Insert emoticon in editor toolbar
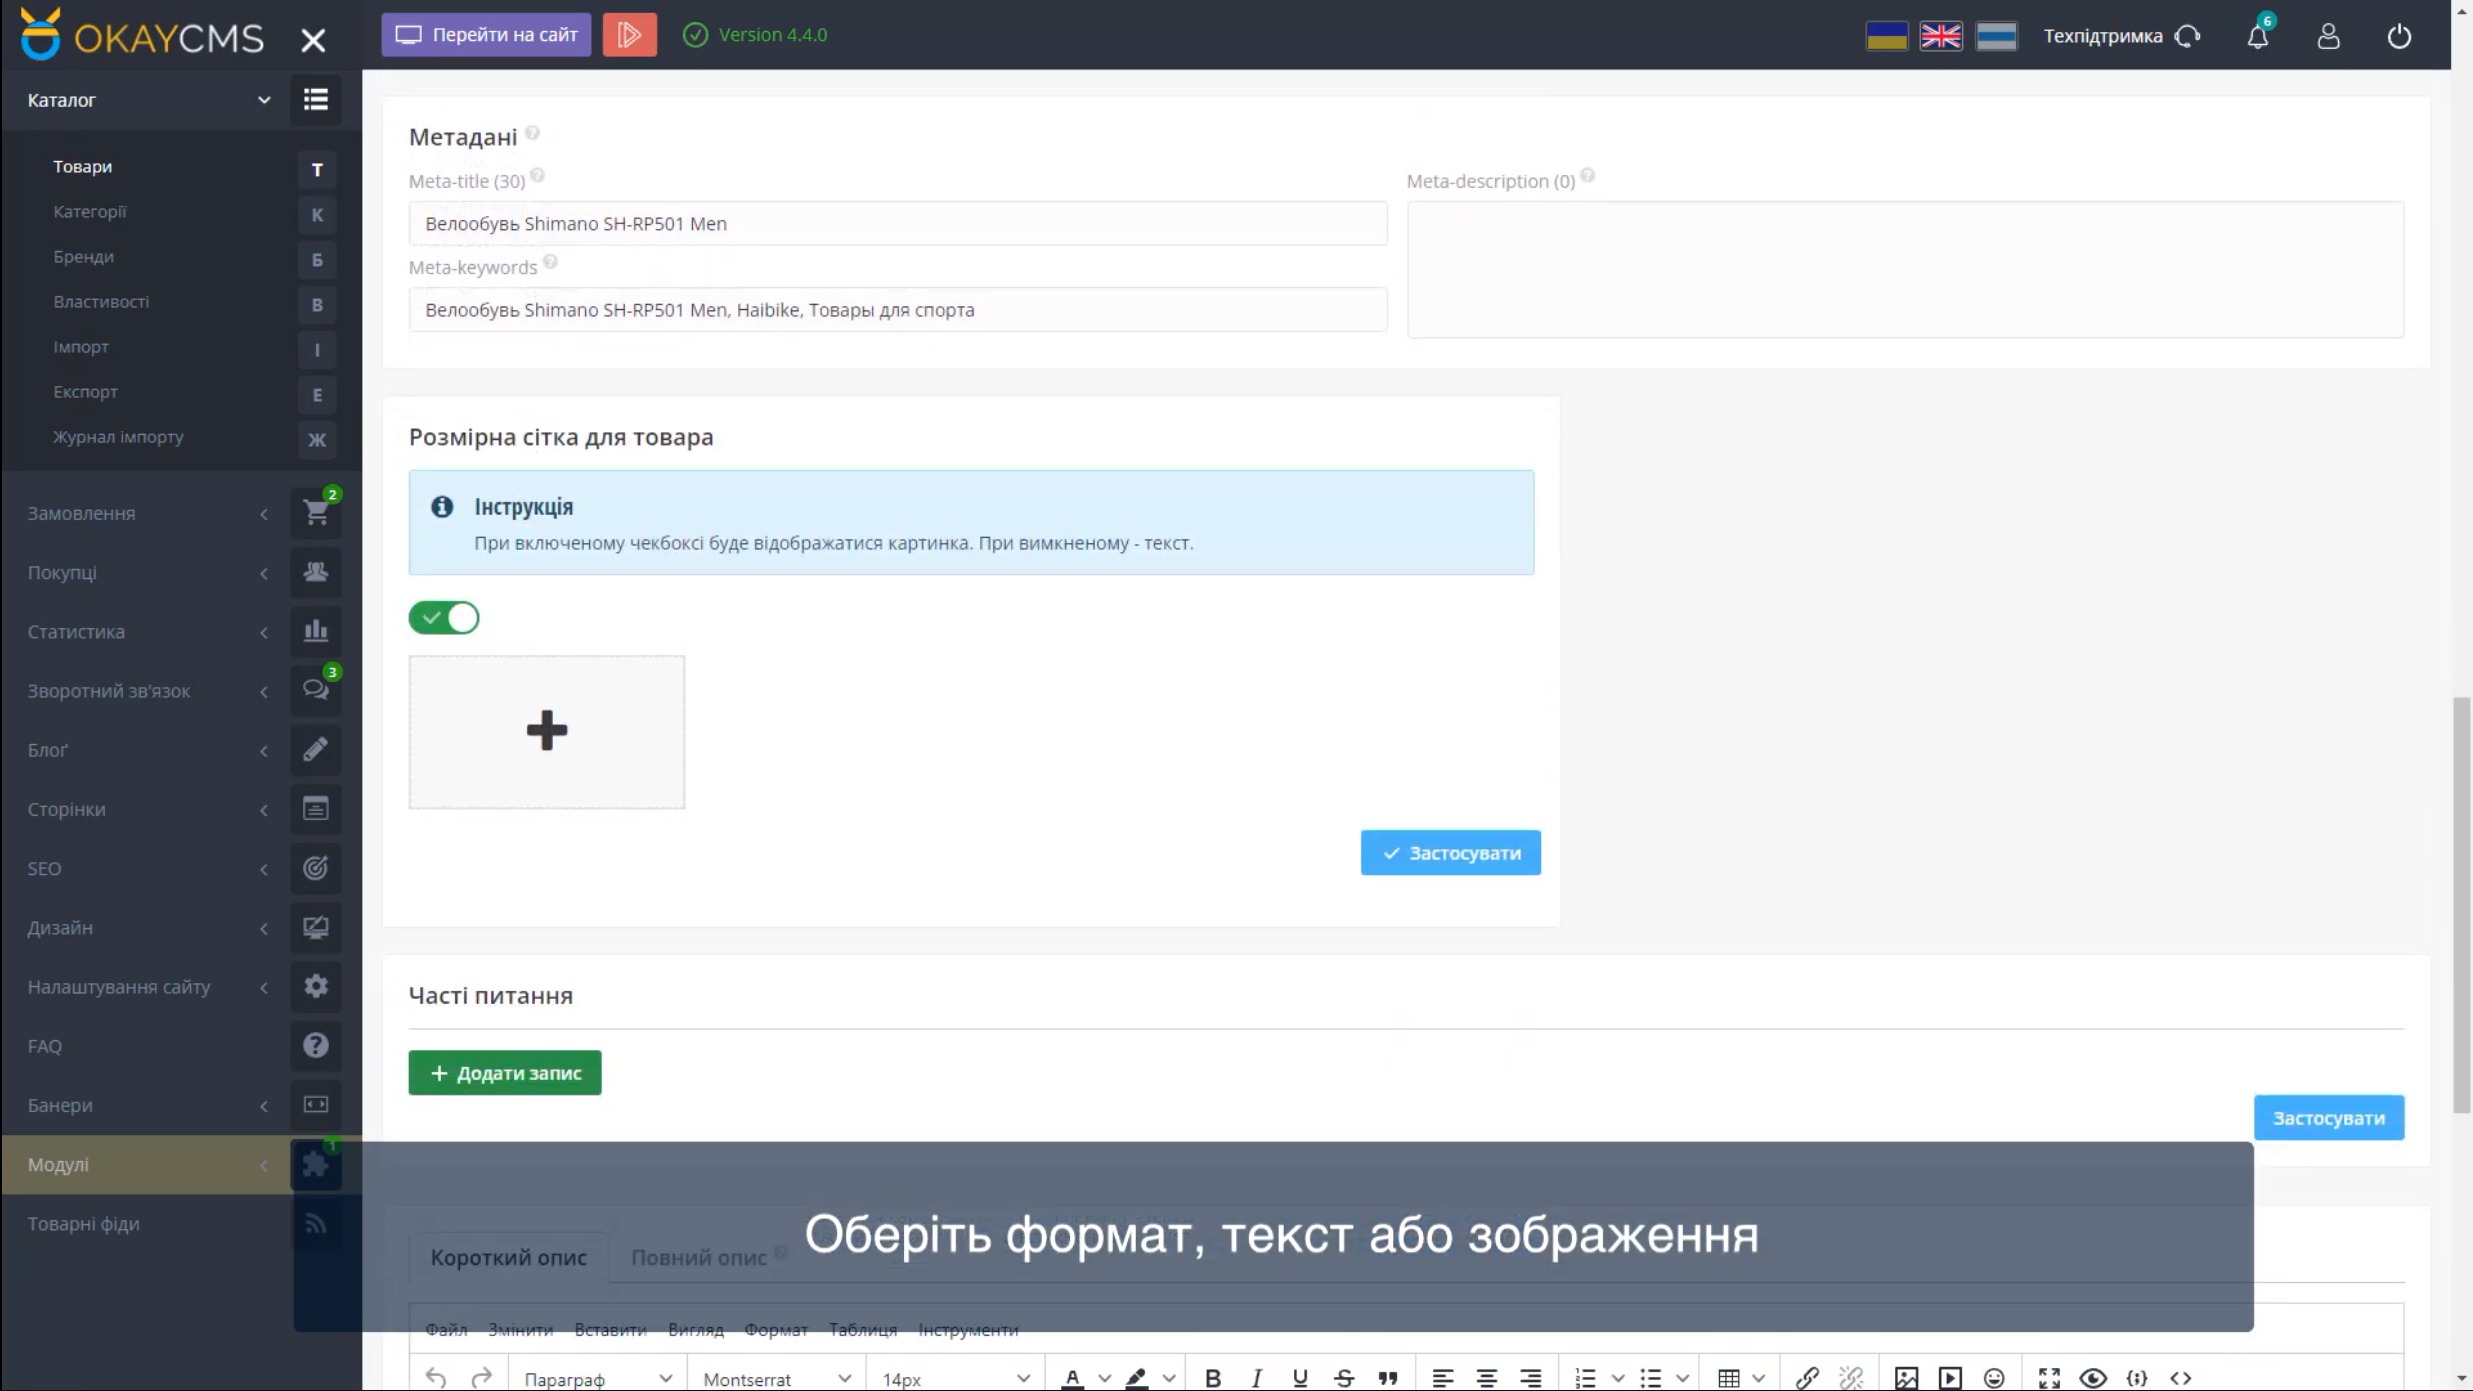 point(1994,1378)
